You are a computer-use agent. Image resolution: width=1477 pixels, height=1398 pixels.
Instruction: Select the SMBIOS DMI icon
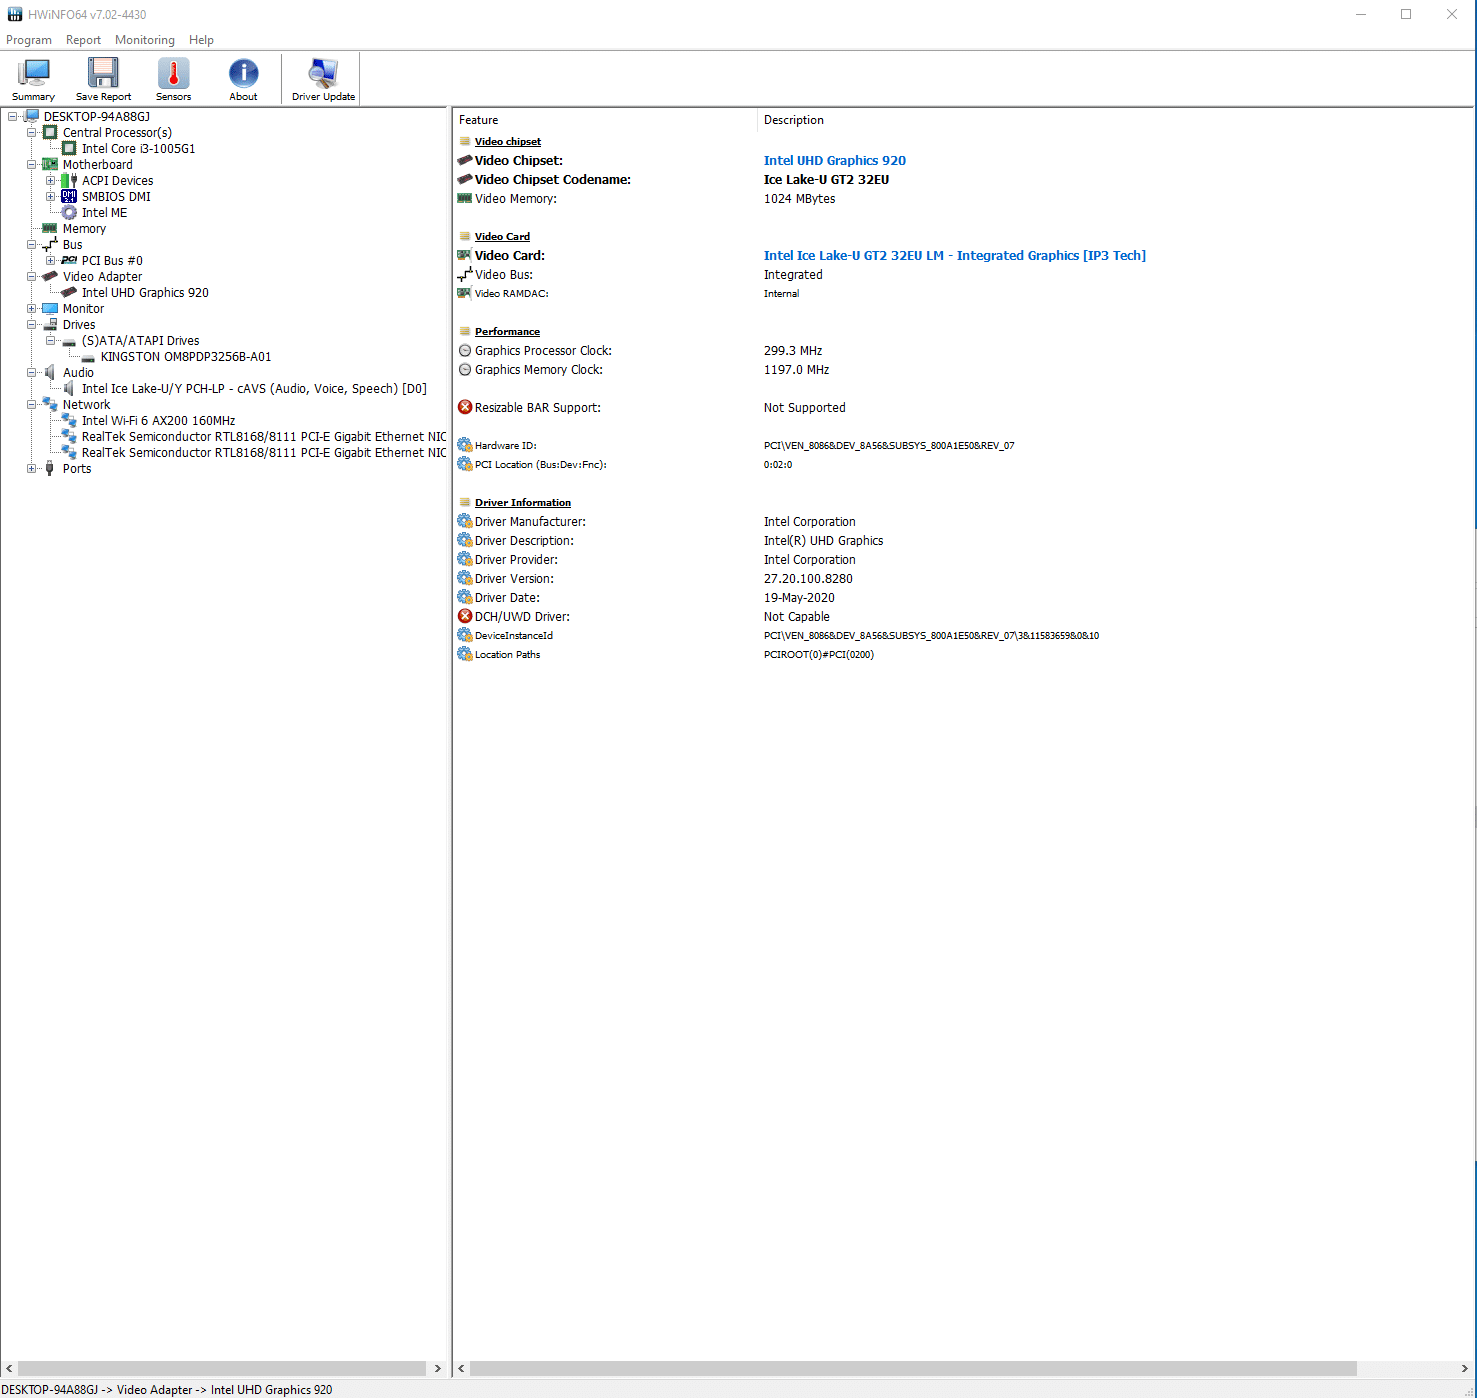69,197
